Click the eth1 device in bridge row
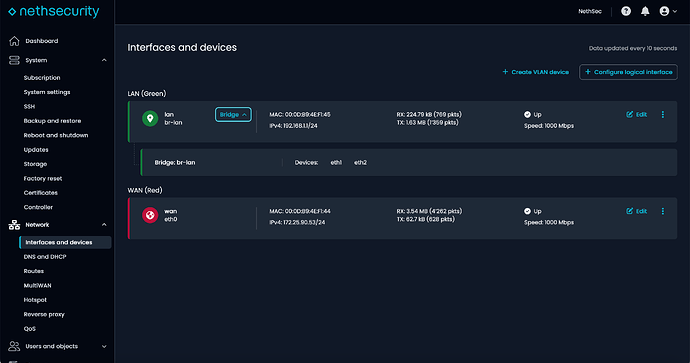The image size is (690, 363). pos(336,162)
